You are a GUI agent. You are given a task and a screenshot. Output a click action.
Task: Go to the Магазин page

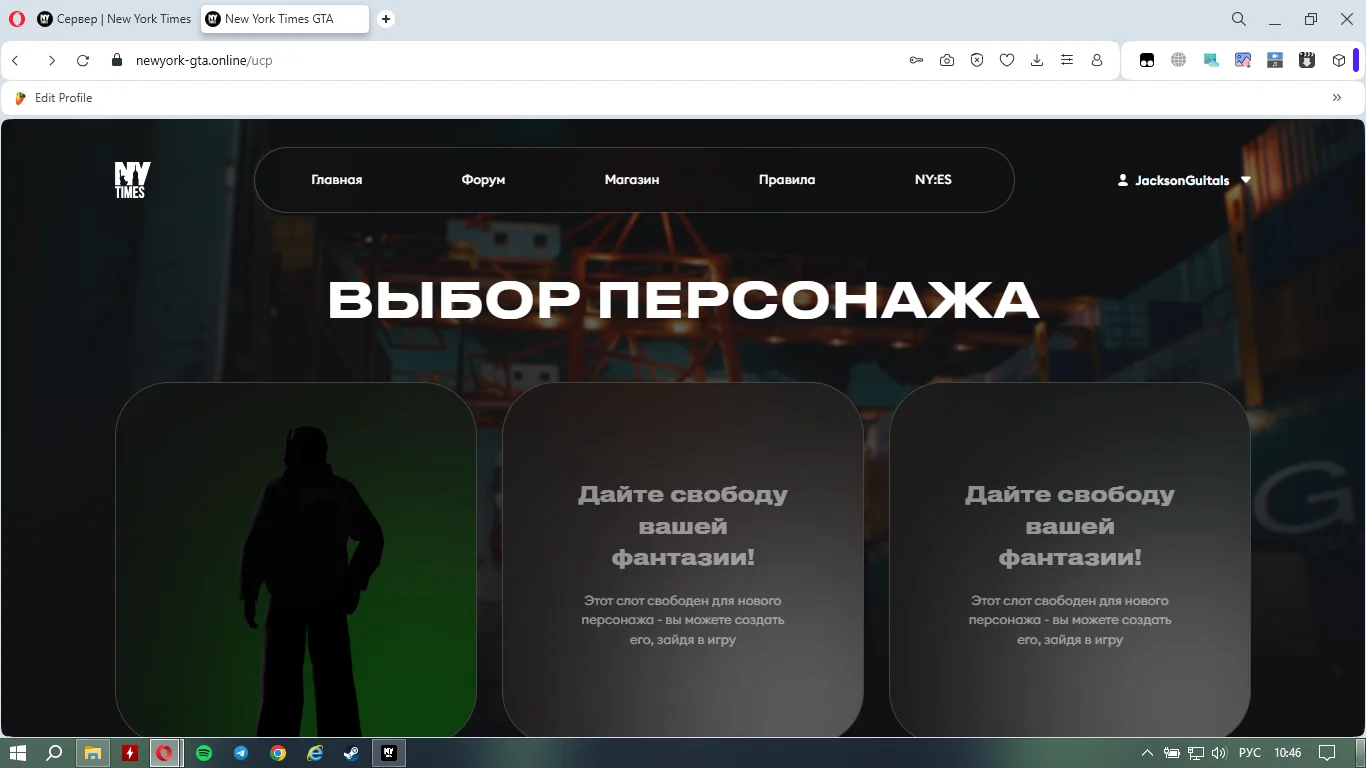coord(632,180)
